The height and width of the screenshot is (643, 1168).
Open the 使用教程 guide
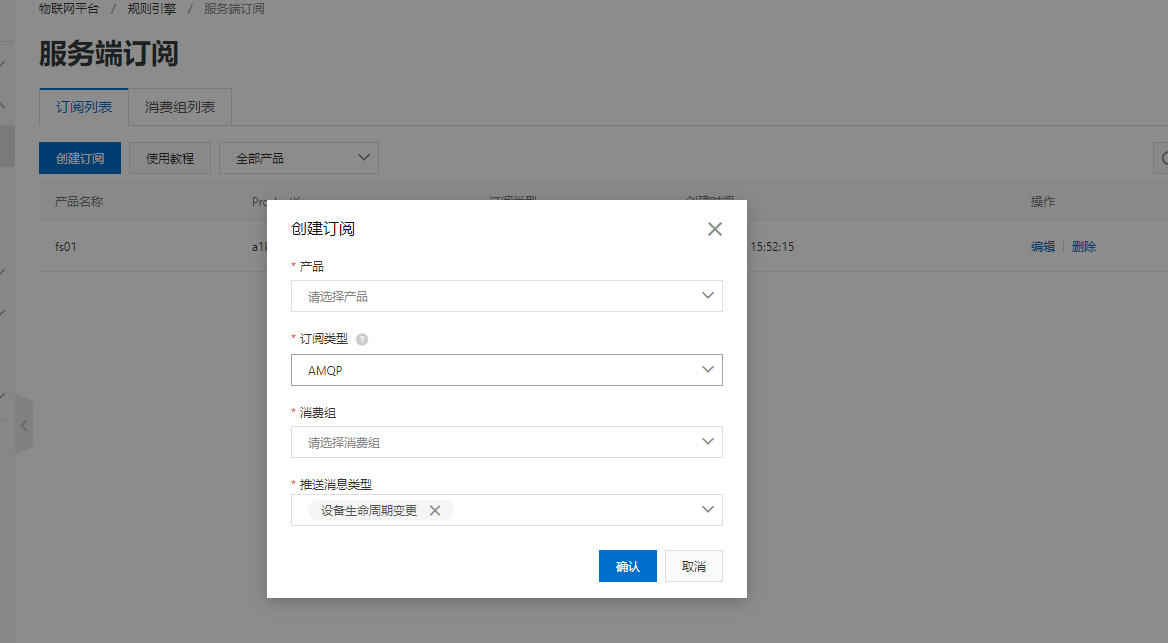tap(170, 158)
